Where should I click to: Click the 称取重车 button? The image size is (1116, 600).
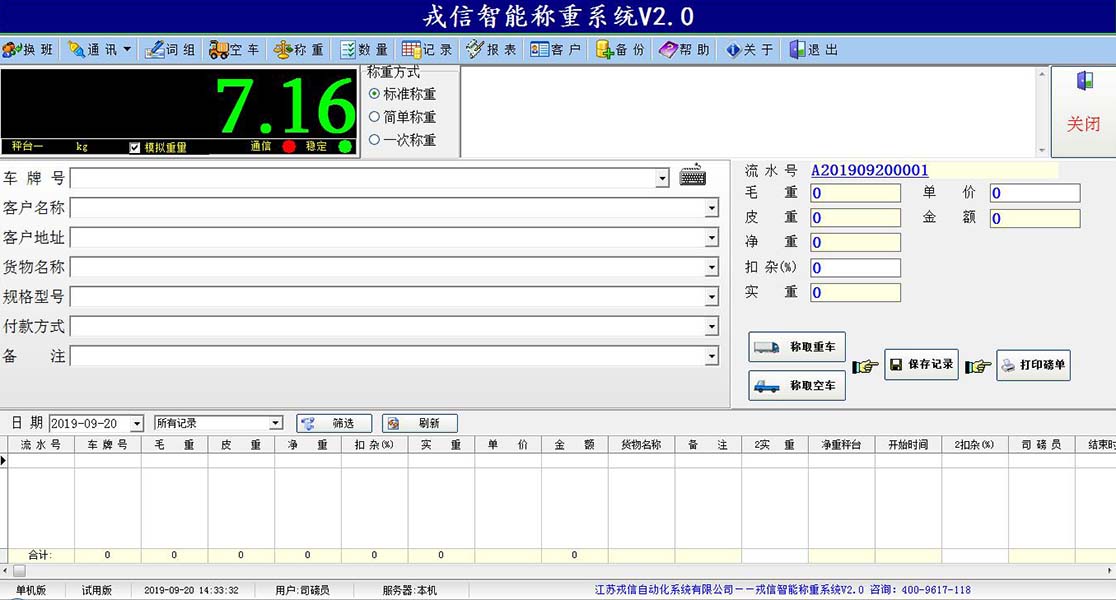click(x=797, y=347)
